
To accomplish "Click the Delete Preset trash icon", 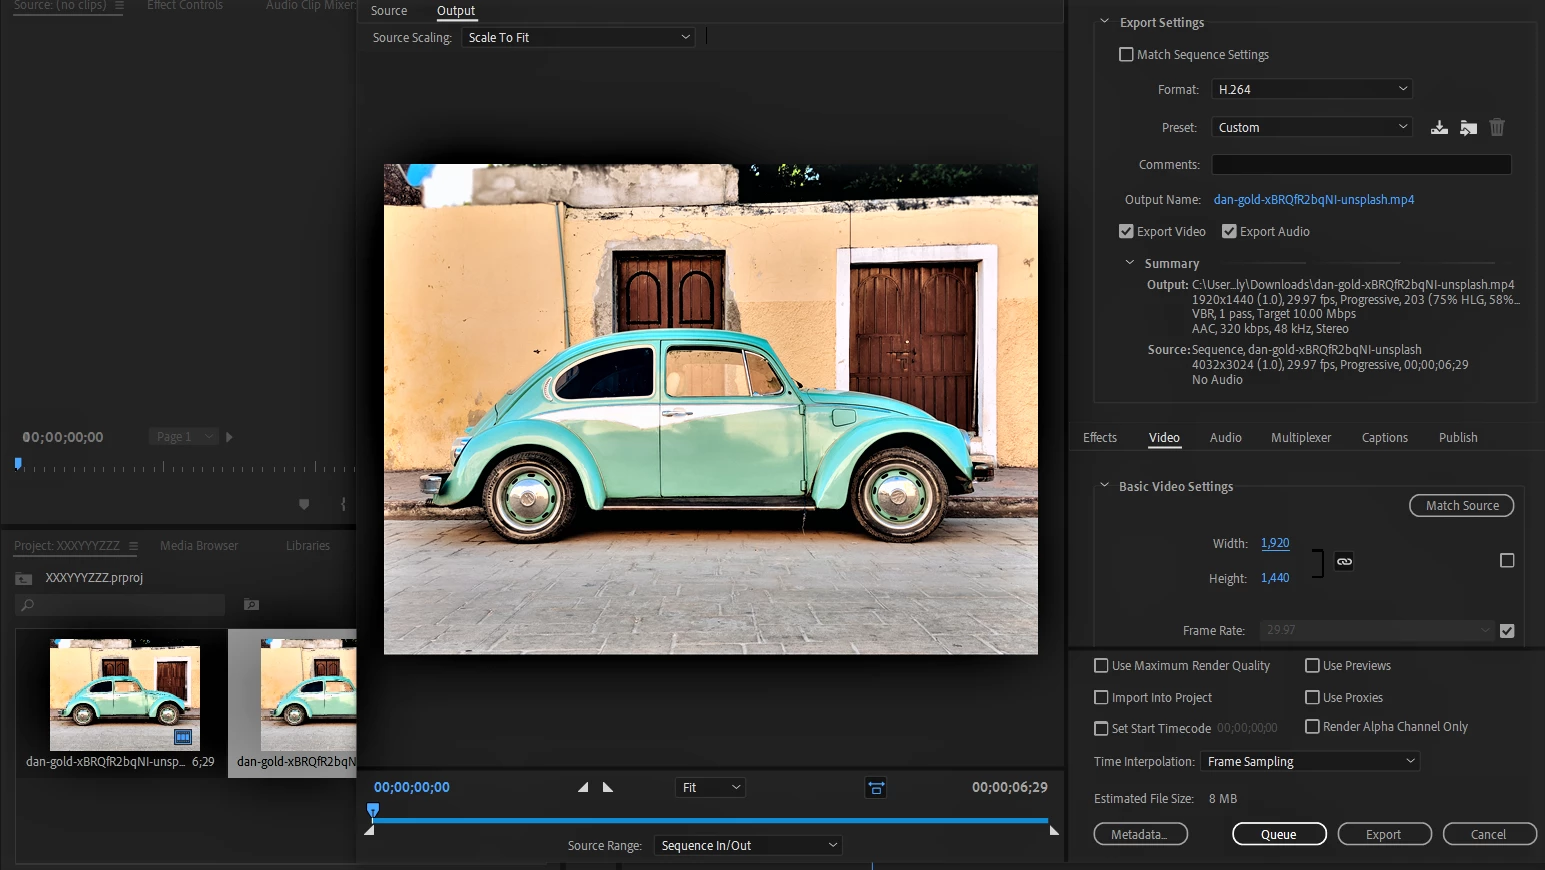I will point(1497,127).
